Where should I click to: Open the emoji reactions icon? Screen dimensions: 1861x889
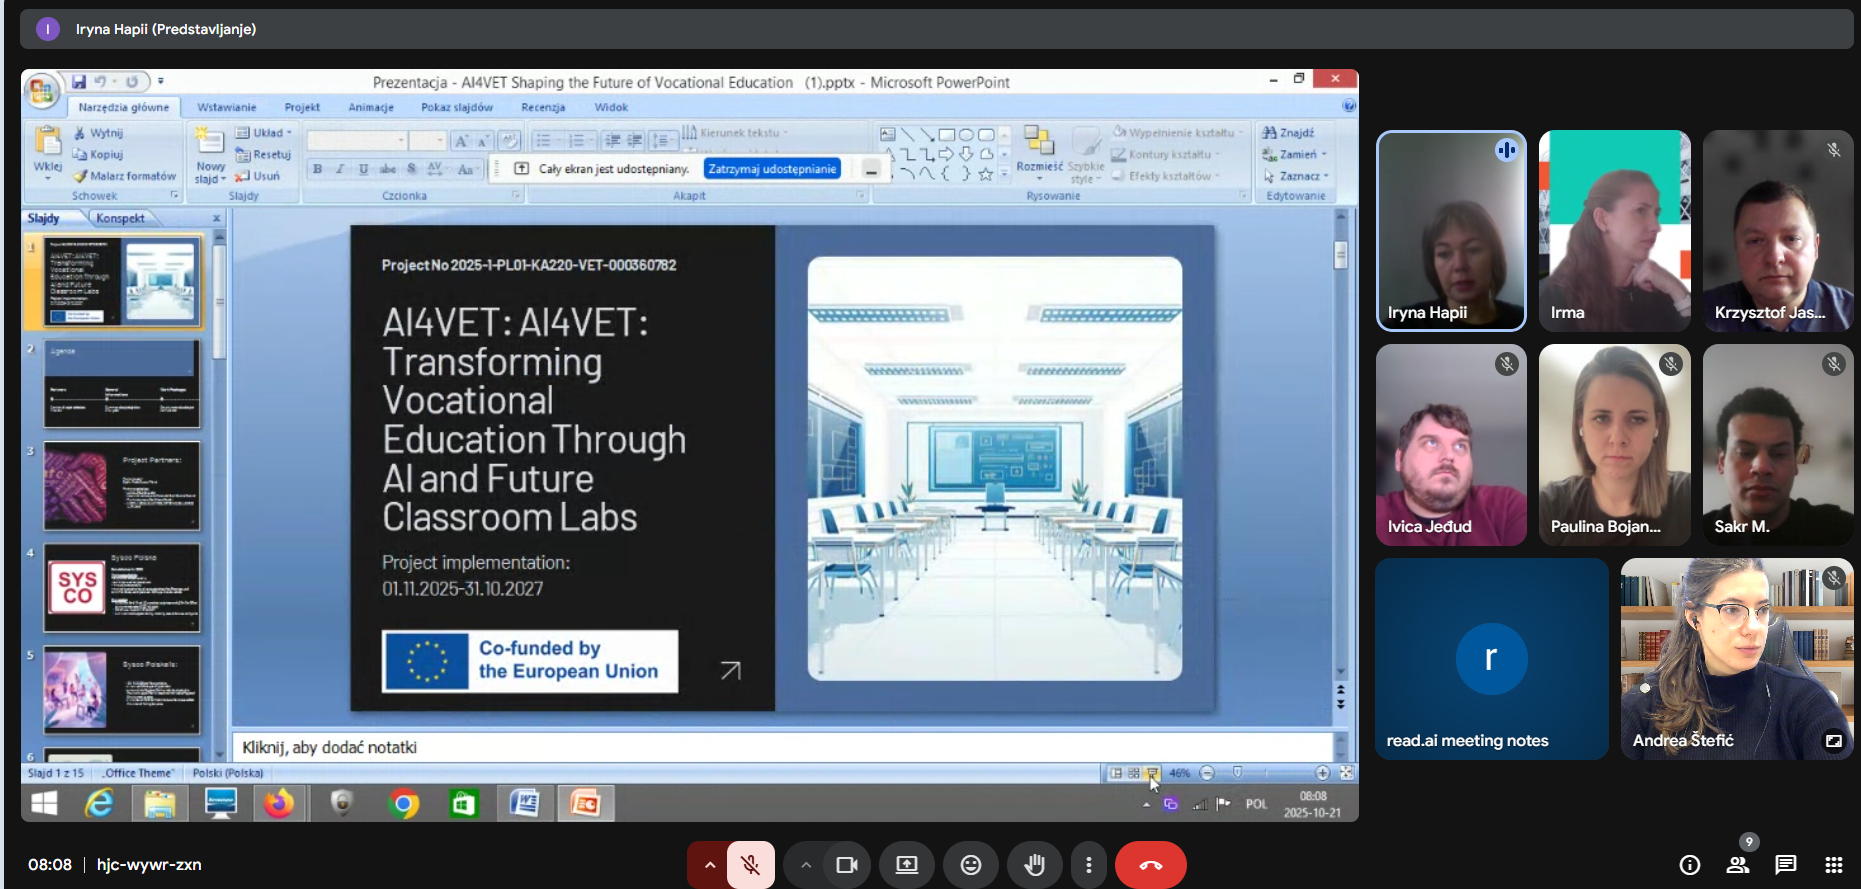click(970, 865)
